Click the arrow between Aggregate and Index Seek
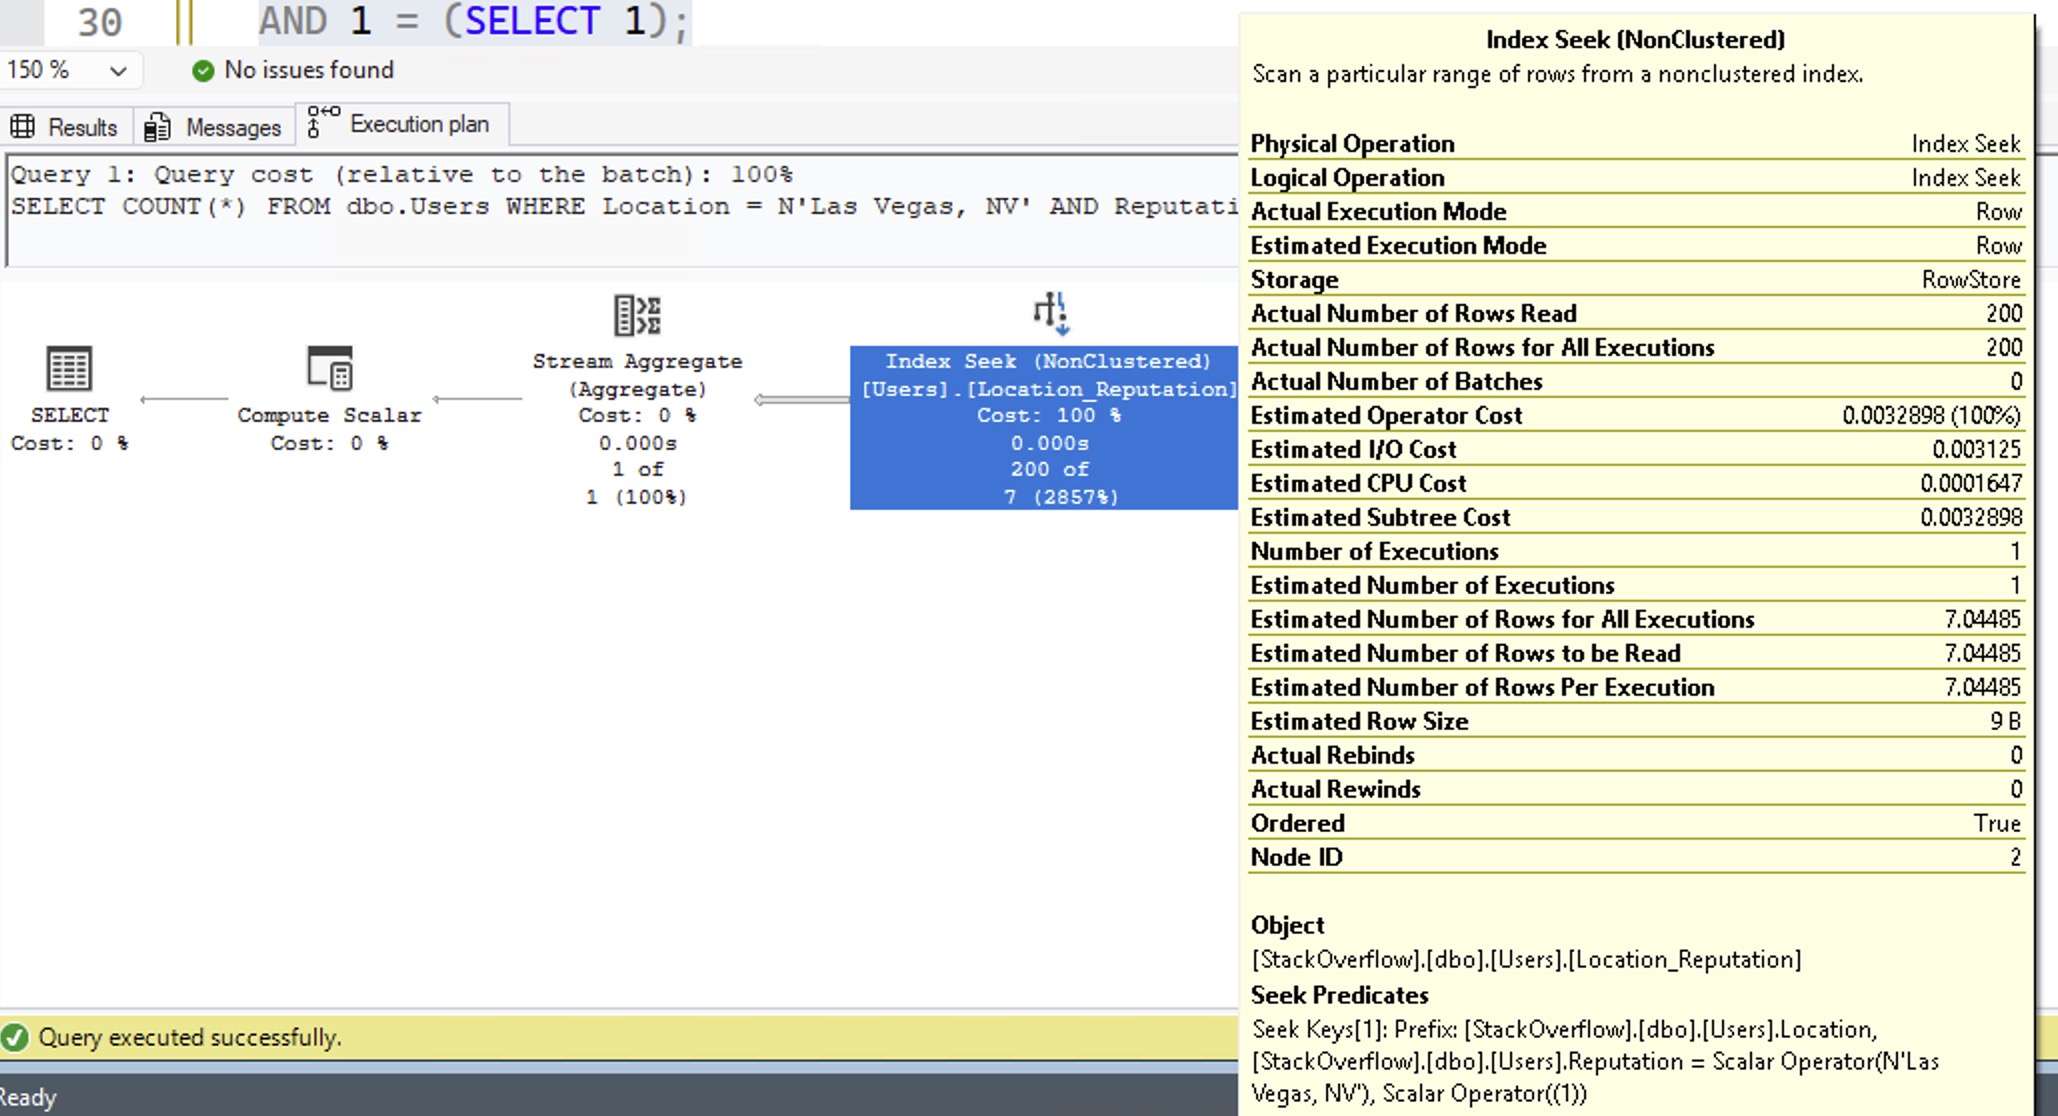This screenshot has width=2058, height=1116. [802, 399]
